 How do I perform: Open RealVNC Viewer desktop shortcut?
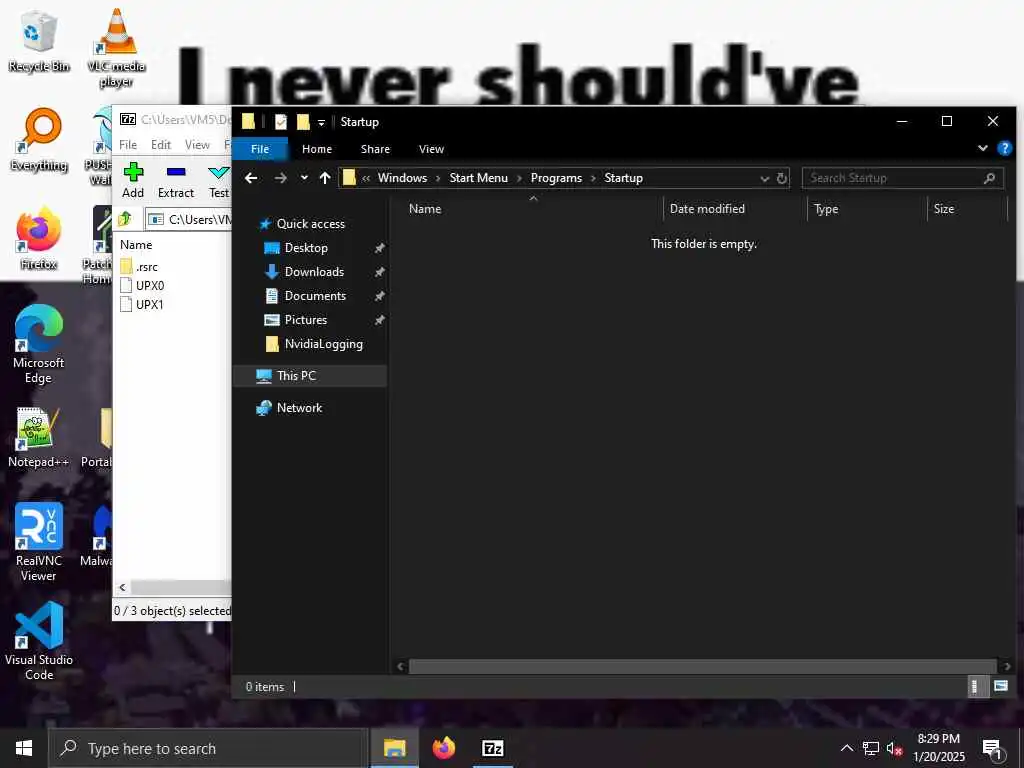pyautogui.click(x=39, y=542)
